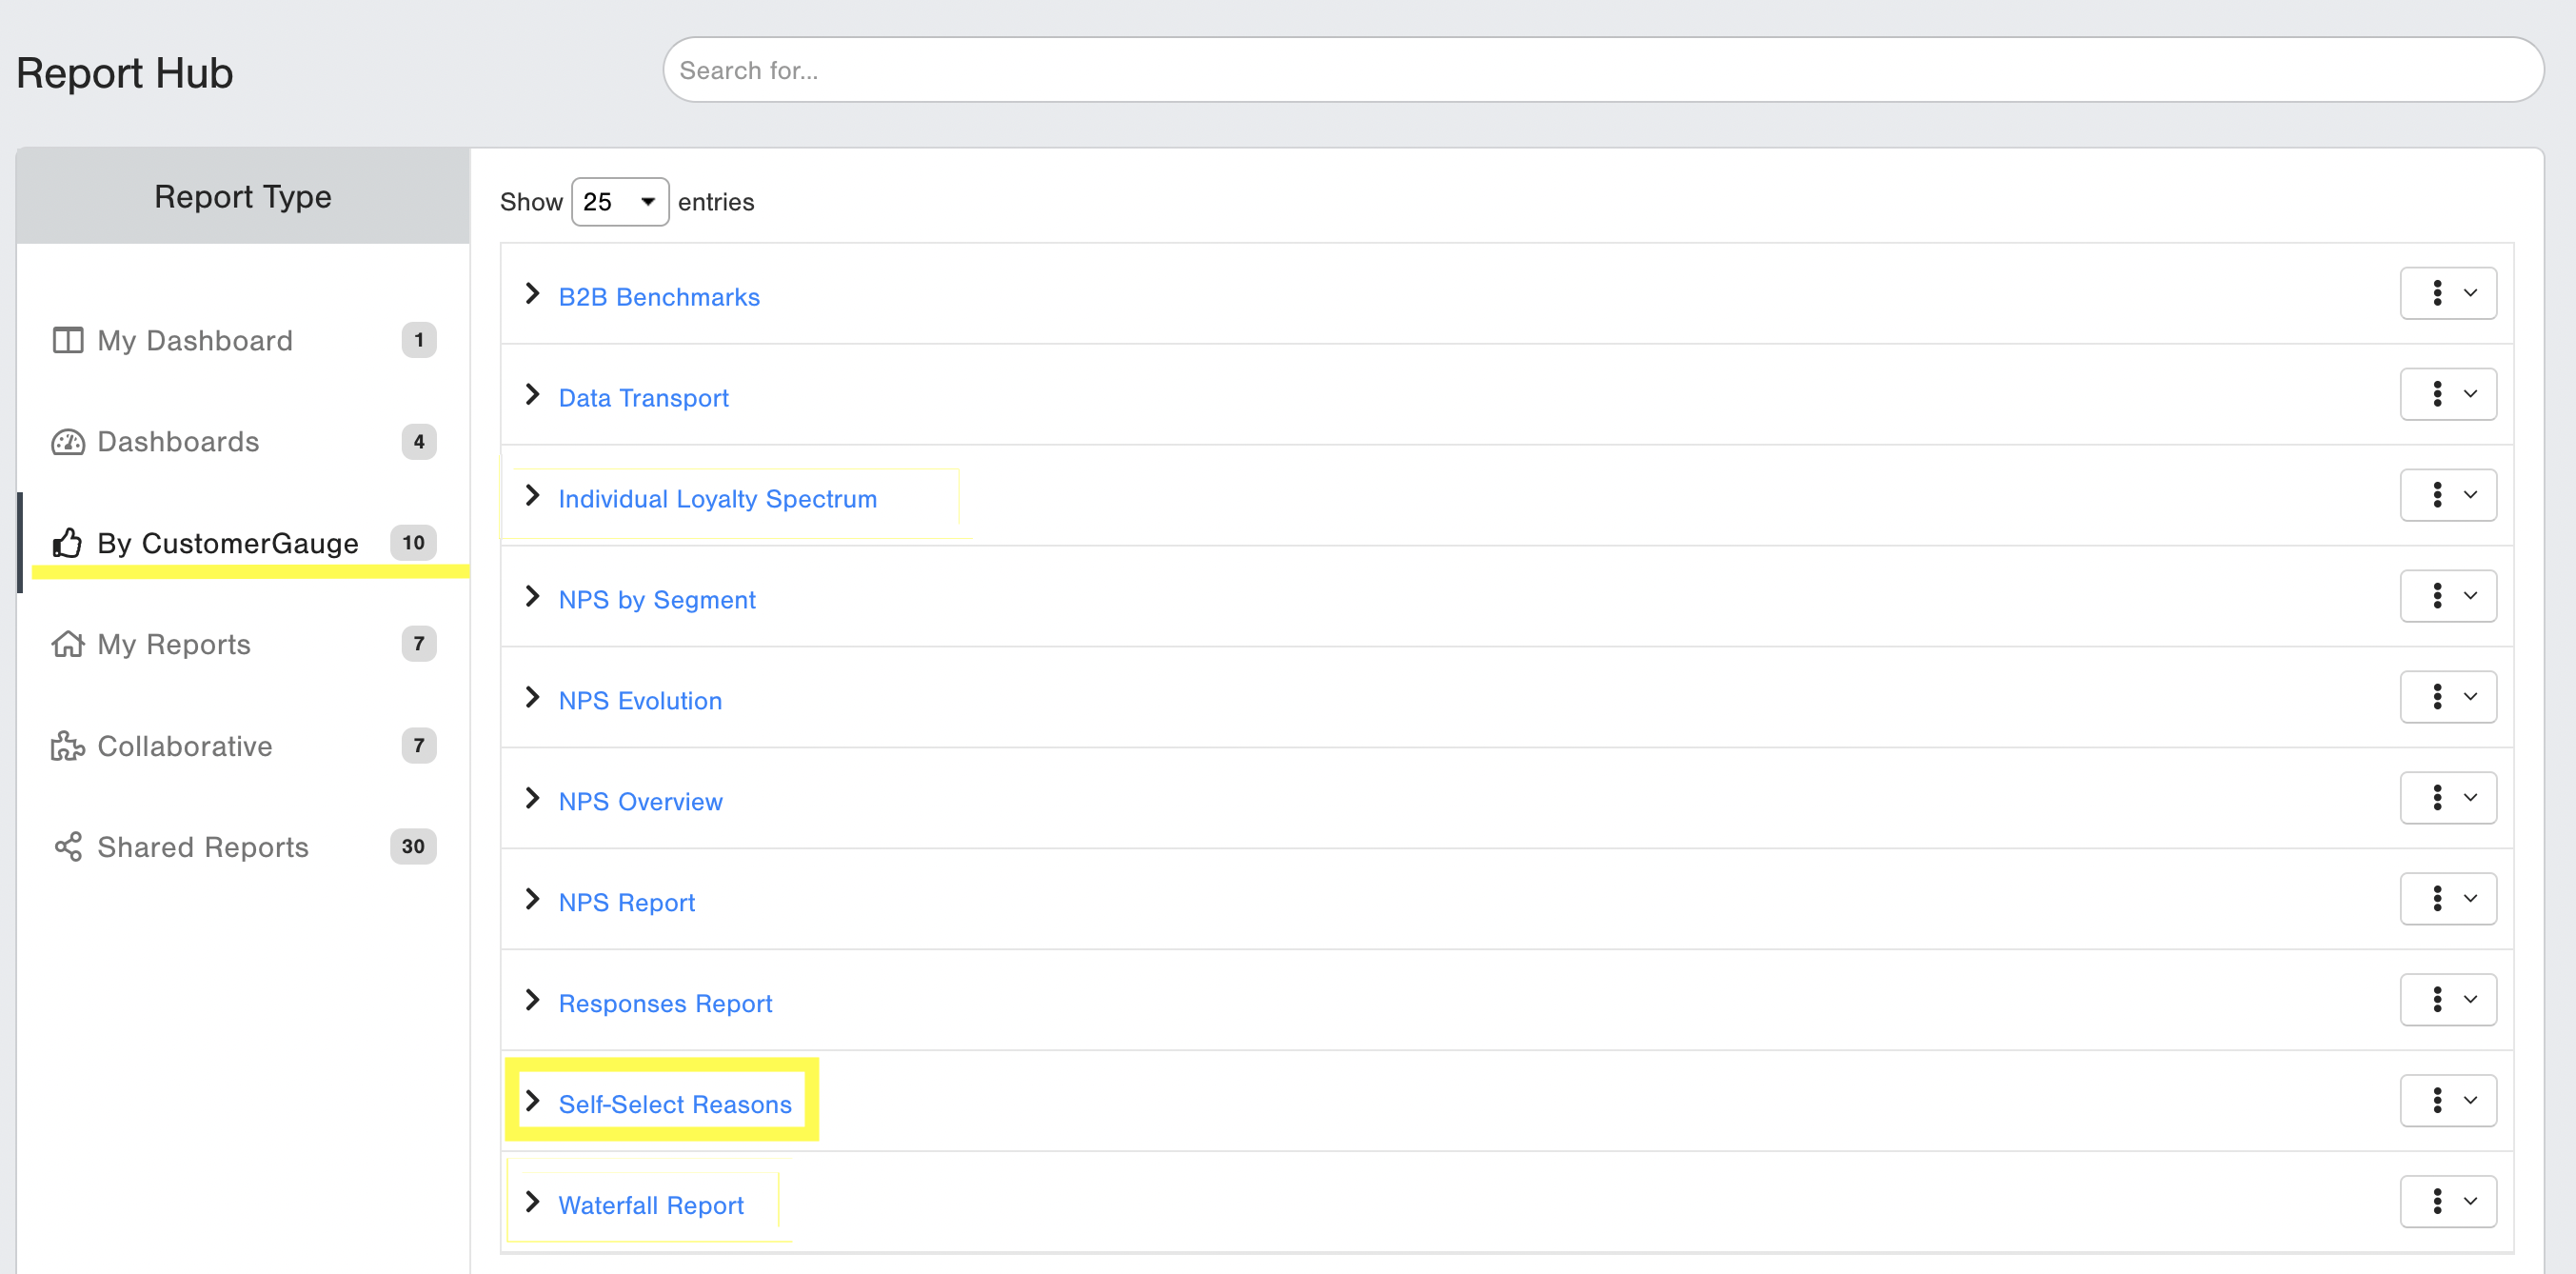Viewport: 2576px width, 1274px height.
Task: Click the Shared Reports share icon
Action: pyautogui.click(x=67, y=846)
